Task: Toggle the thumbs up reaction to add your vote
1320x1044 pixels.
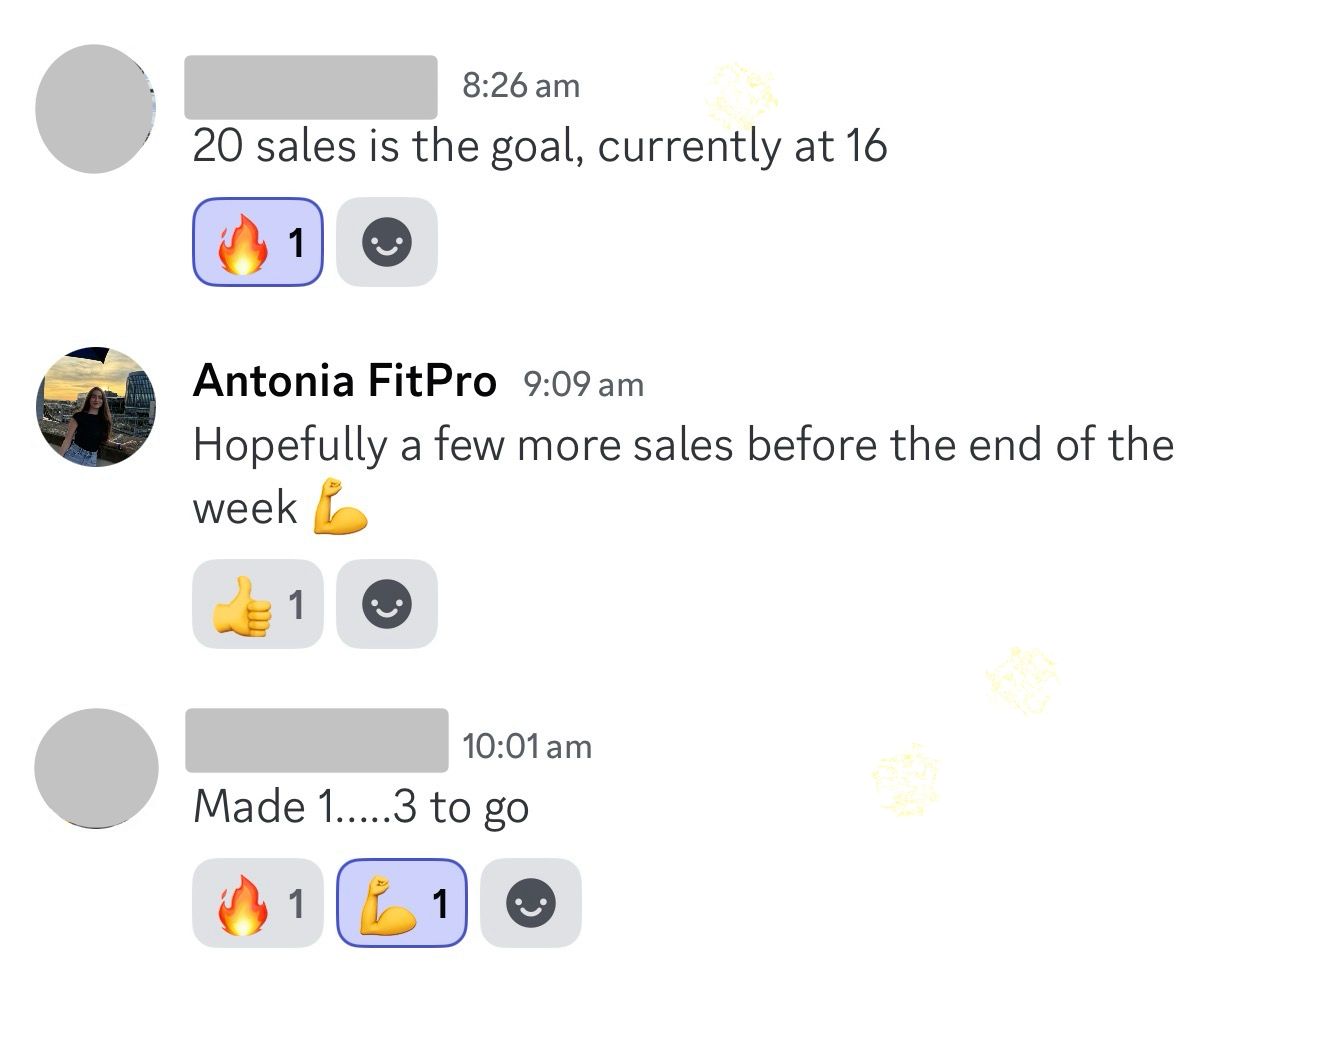Action: [257, 604]
